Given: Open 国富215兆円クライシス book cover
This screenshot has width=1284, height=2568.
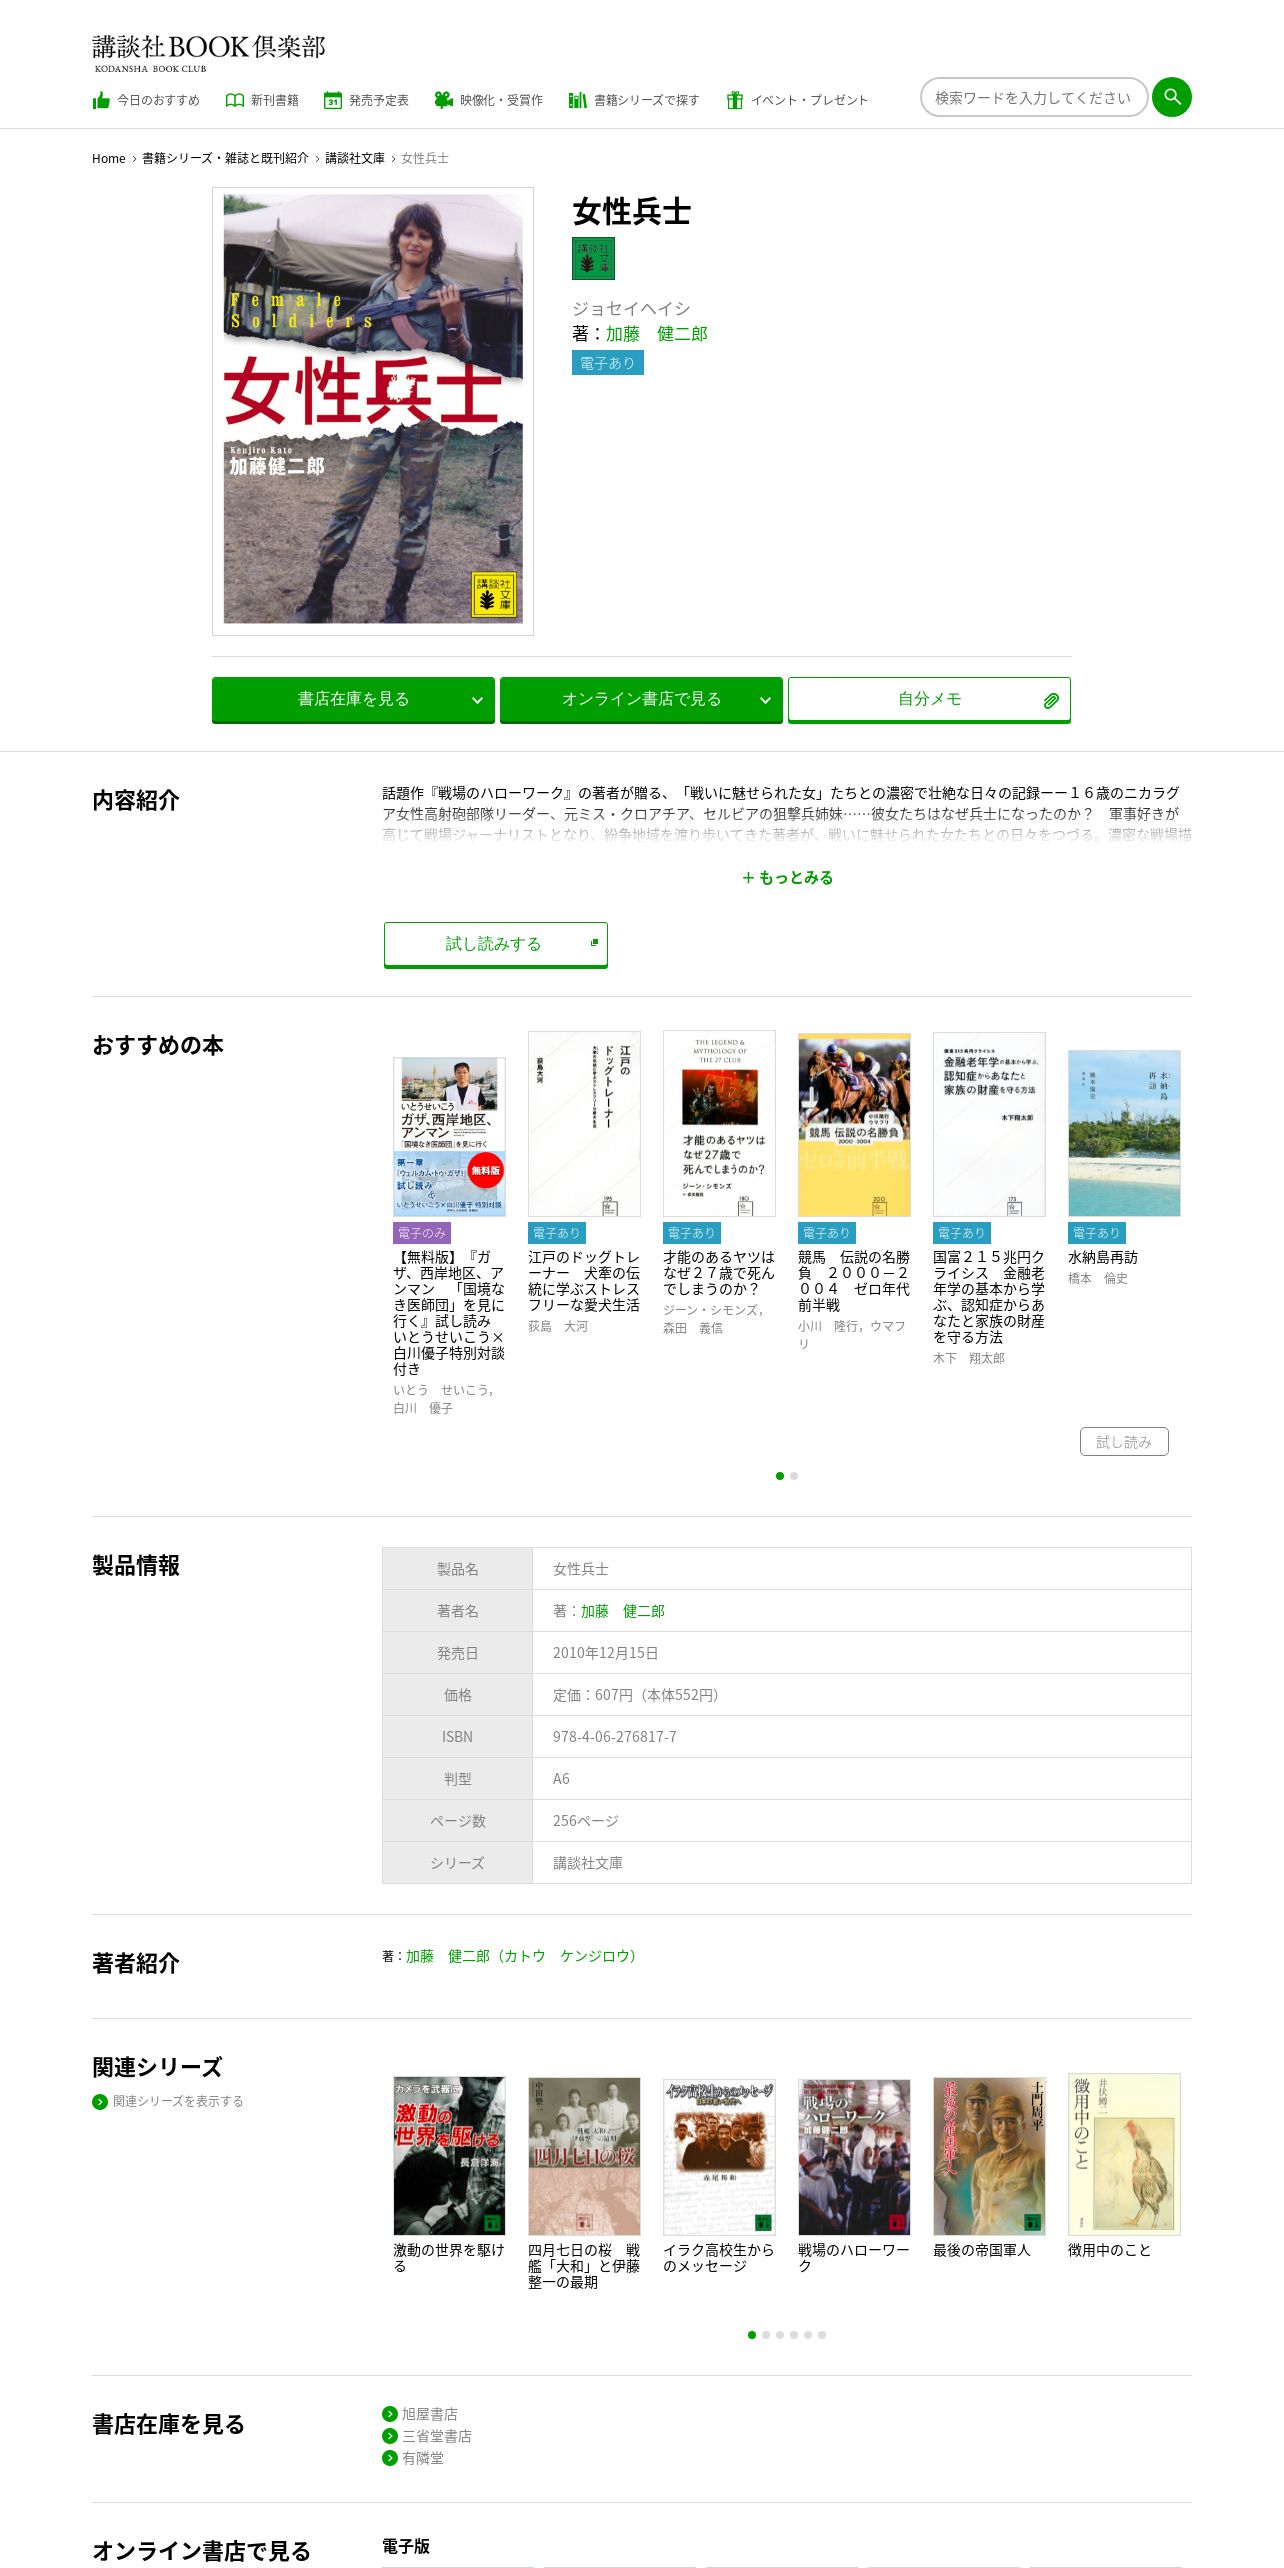Looking at the screenshot, I should [x=989, y=1124].
